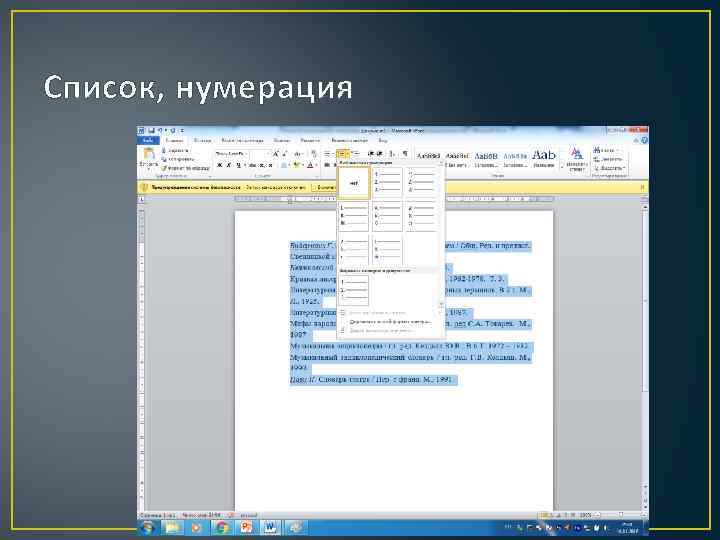Screen dimensions: 720x540
Task: Open File Explorer from the taskbar
Action: coord(174,528)
